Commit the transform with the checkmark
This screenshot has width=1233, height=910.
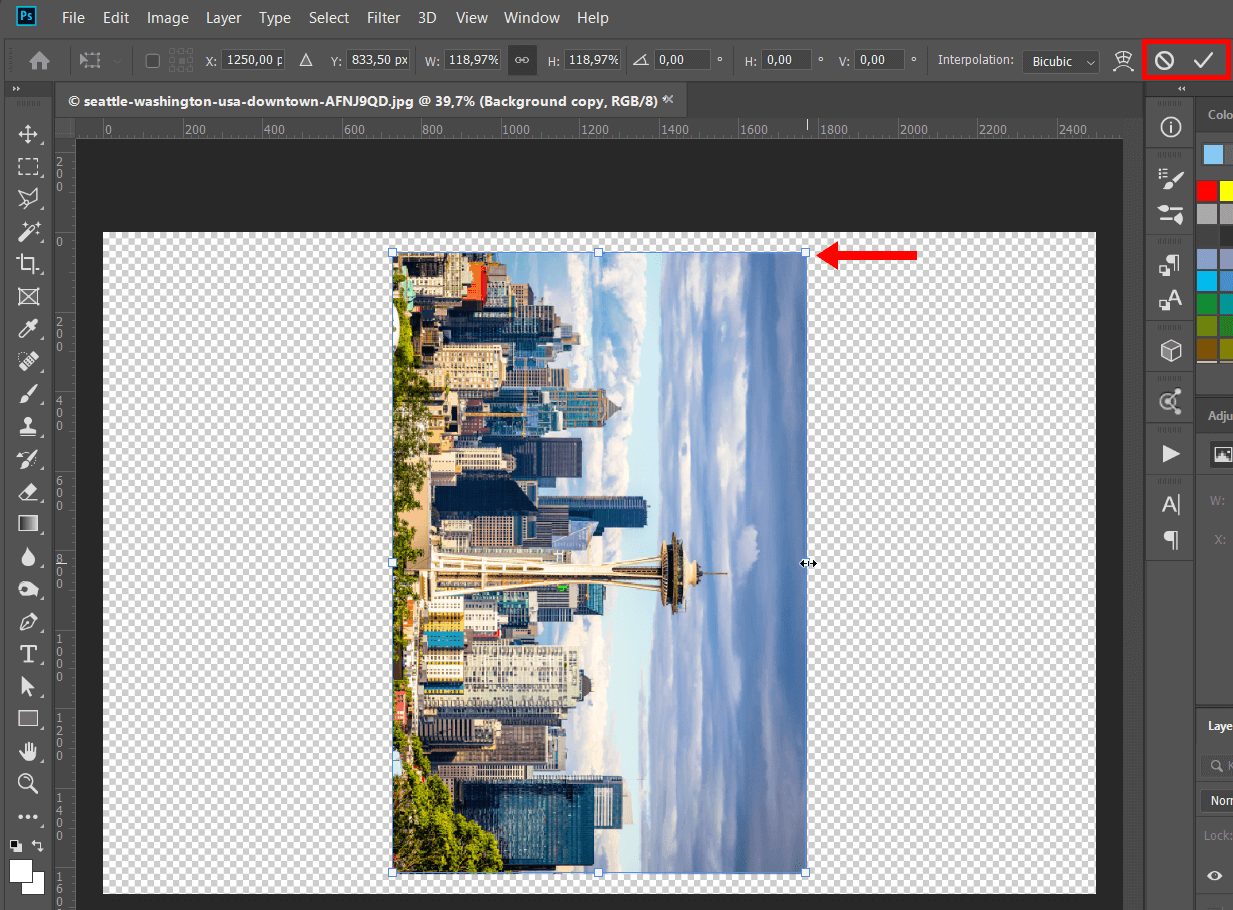[x=1205, y=60]
